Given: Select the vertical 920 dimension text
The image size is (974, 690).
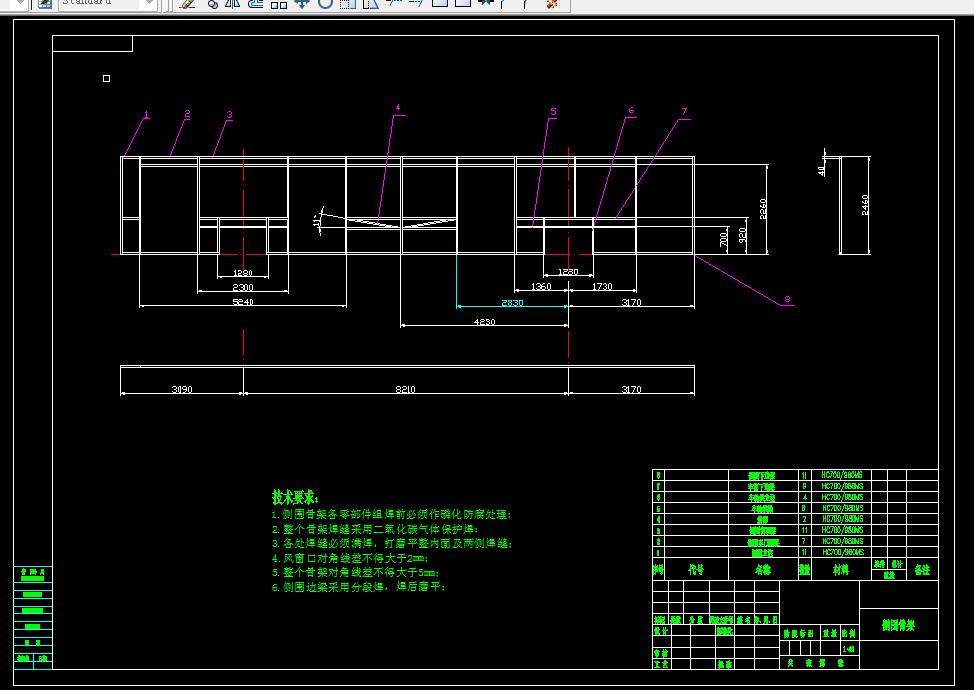Looking at the screenshot, I should pyautogui.click(x=742, y=235).
